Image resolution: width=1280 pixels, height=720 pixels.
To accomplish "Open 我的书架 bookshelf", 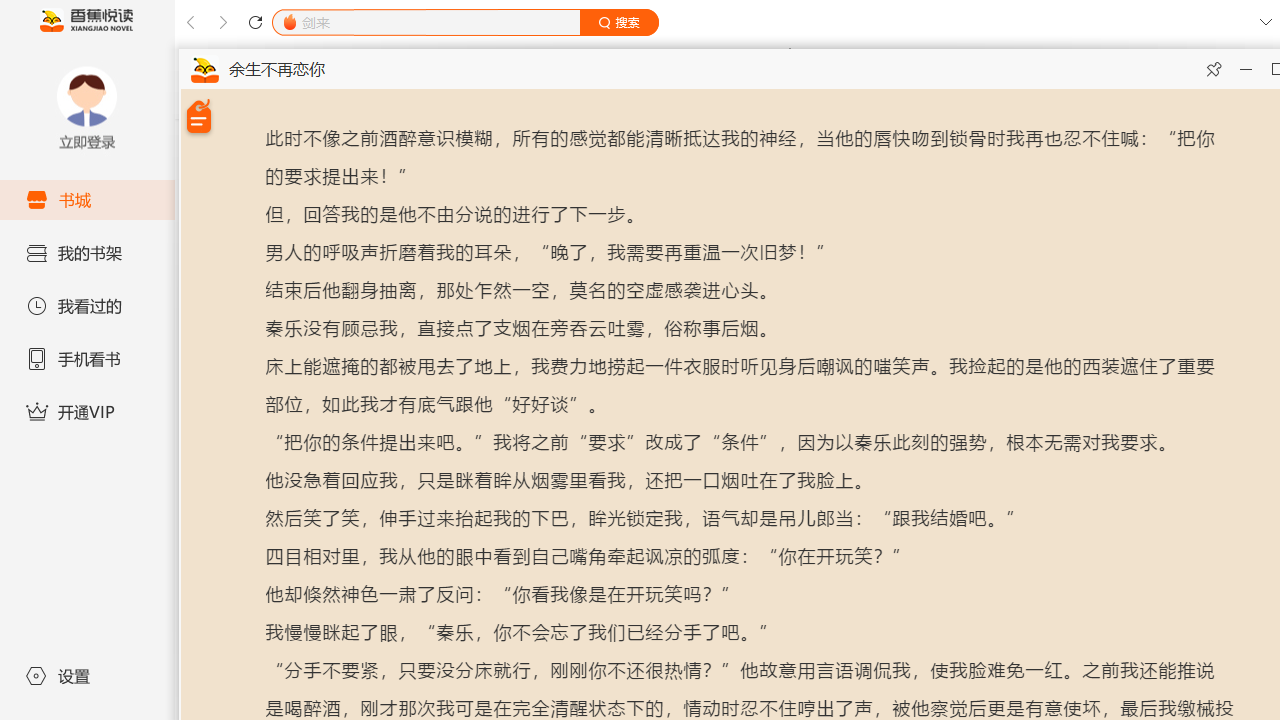I will (89, 253).
